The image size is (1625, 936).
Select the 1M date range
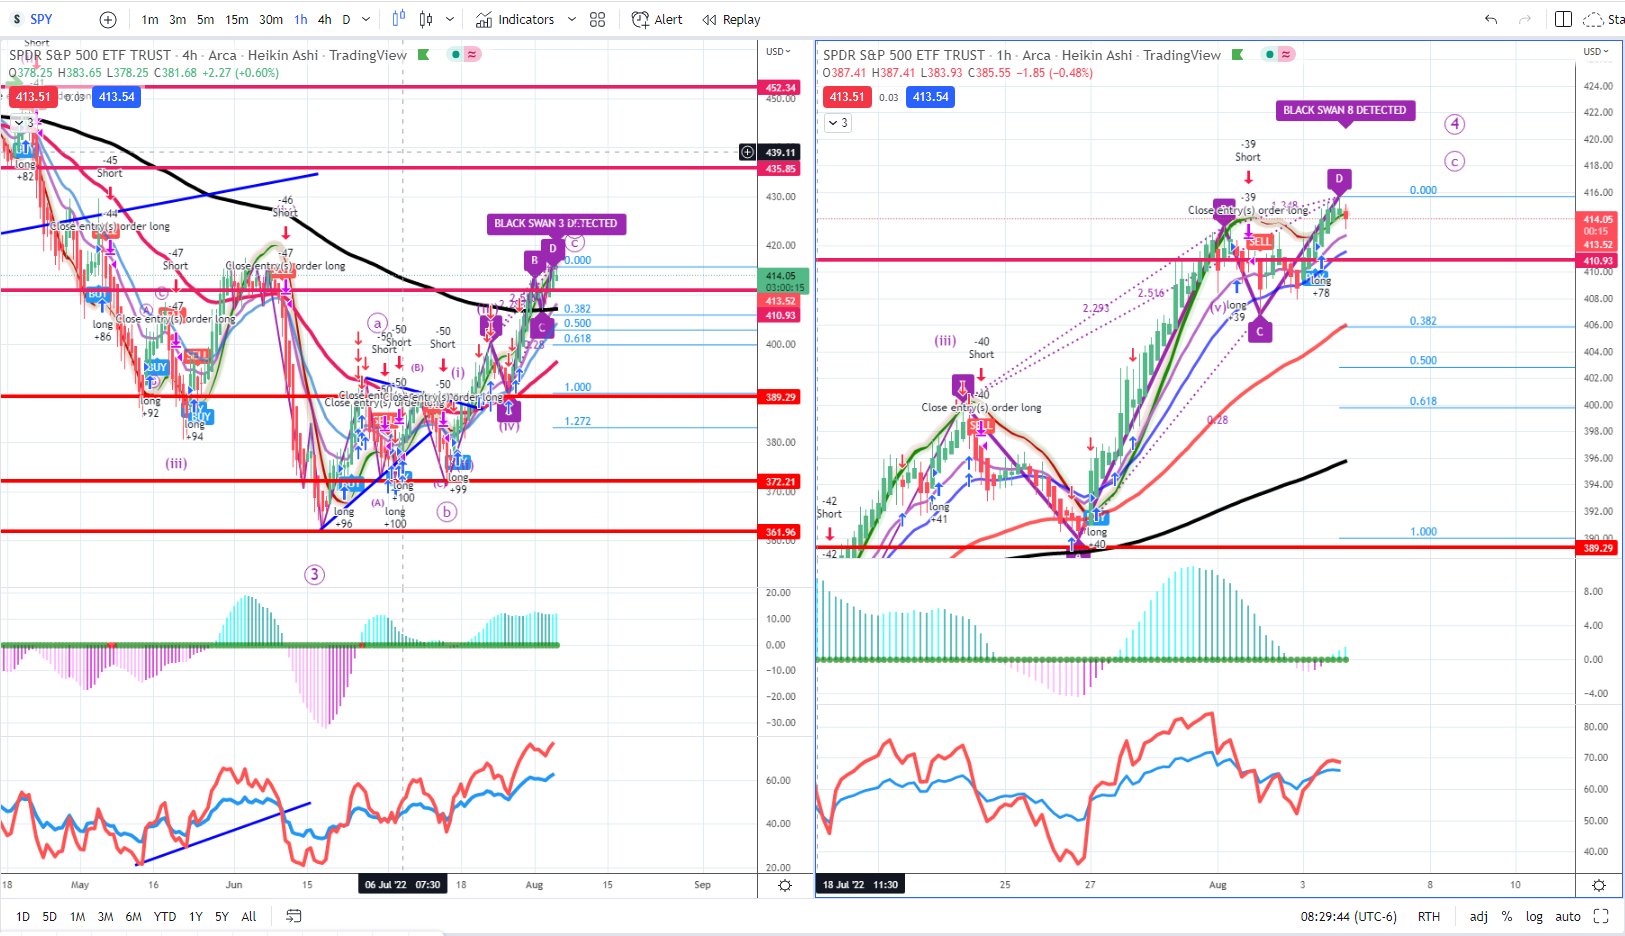(x=77, y=916)
